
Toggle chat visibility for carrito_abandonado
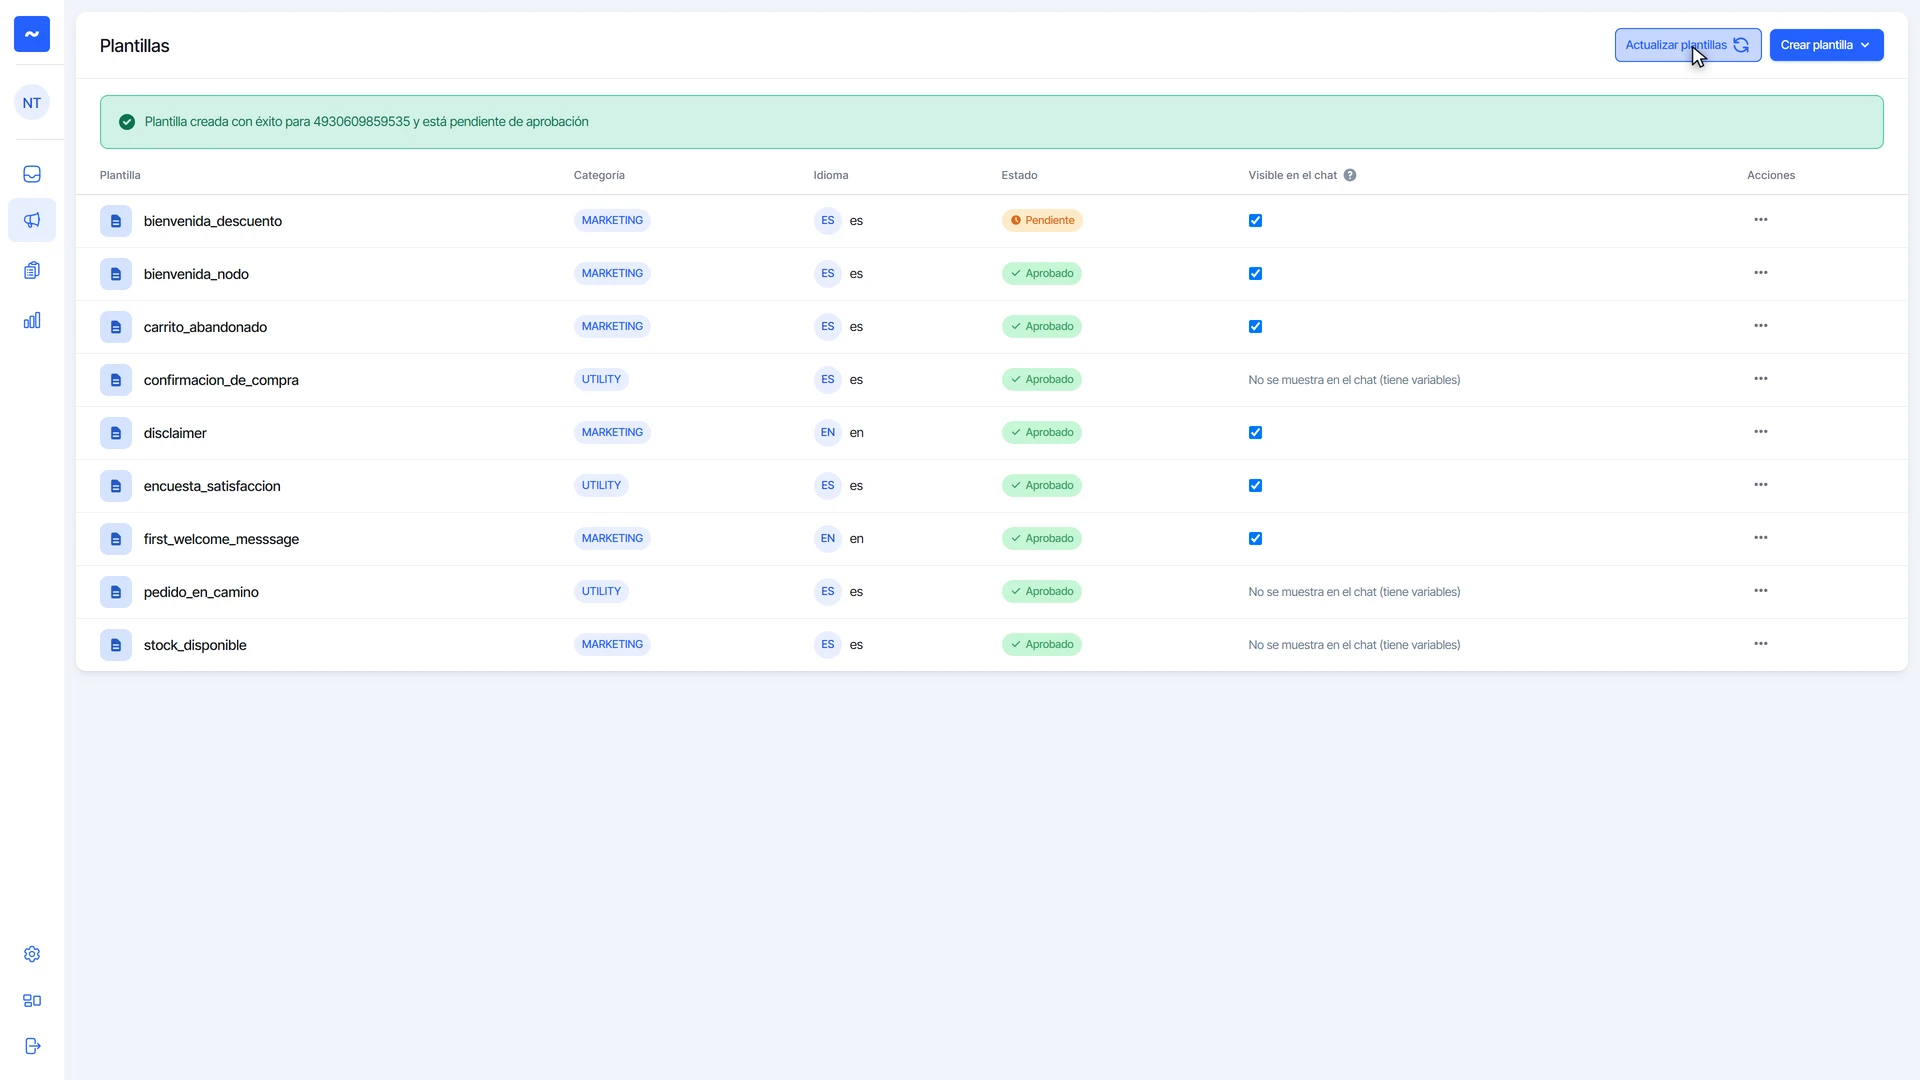click(x=1255, y=327)
